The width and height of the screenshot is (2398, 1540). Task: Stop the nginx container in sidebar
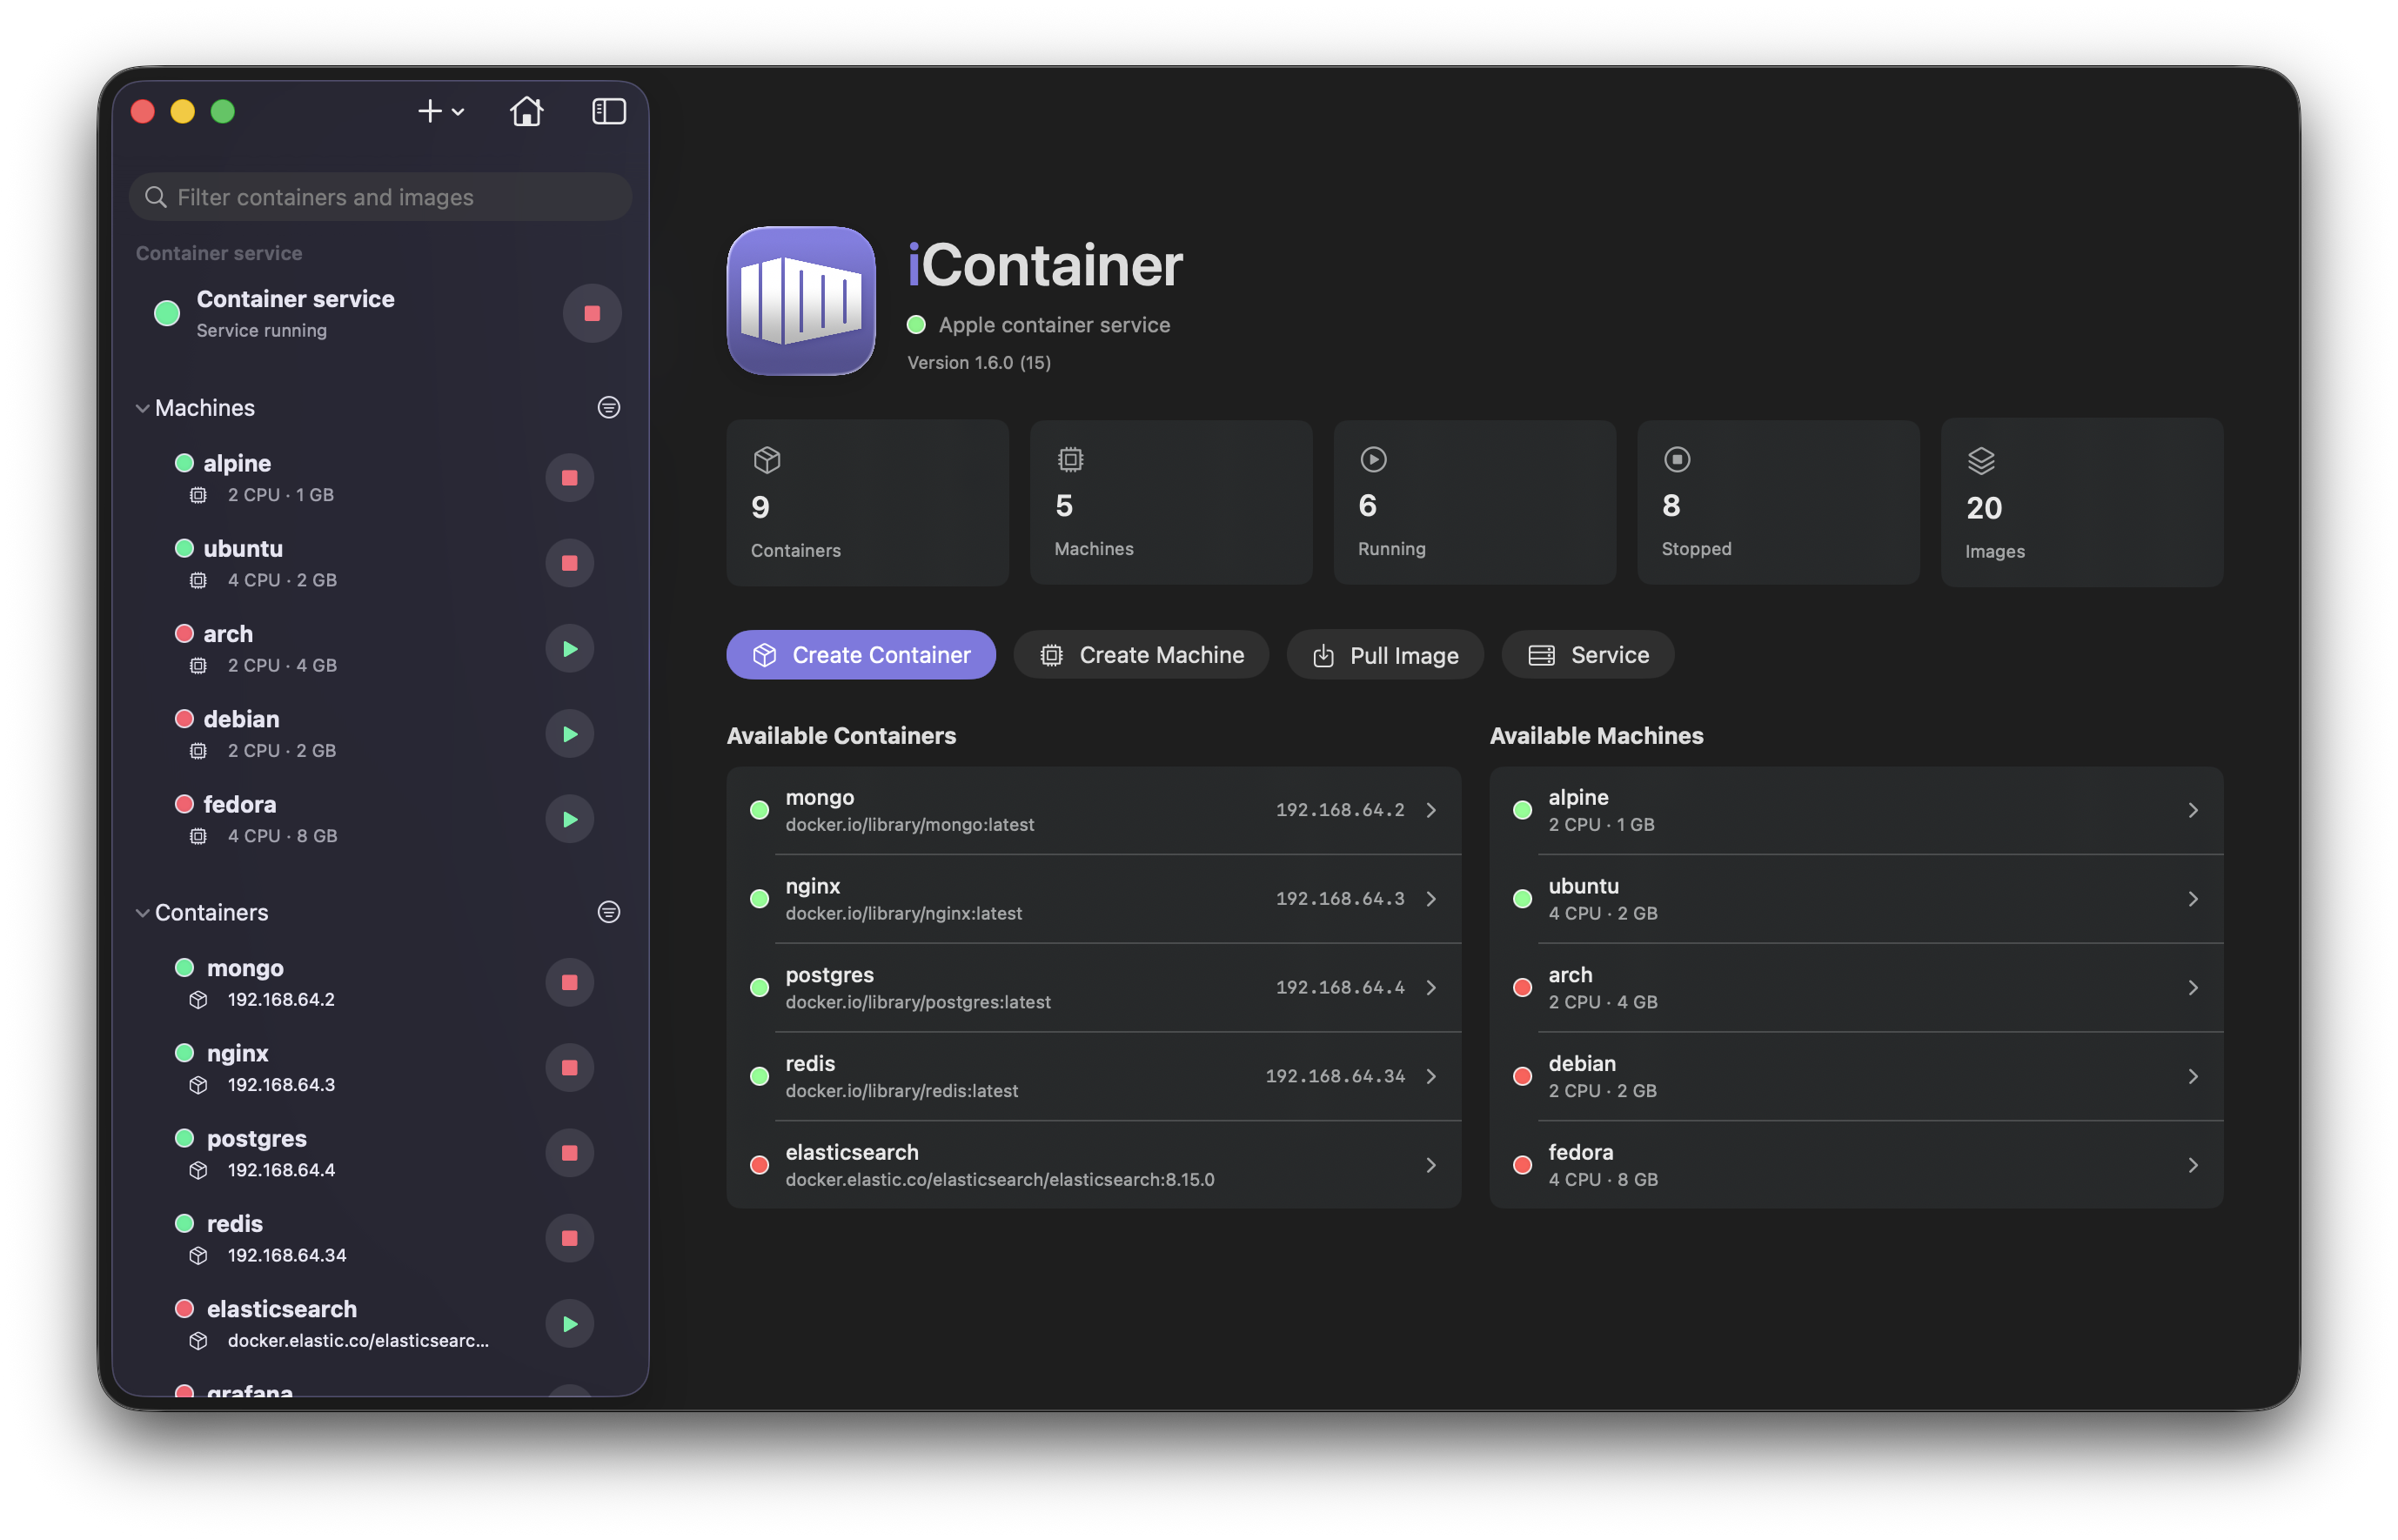tap(569, 1067)
